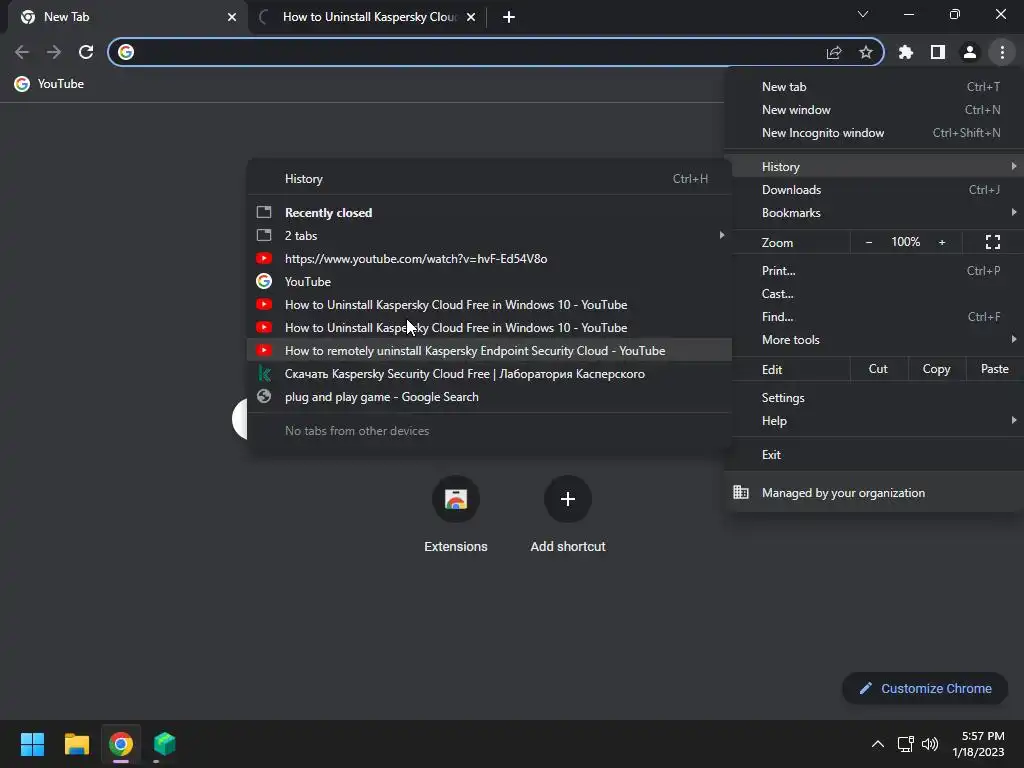Reopen remotely uninstall Kaspersky Endpoint entry
1024x768 pixels.
[489, 351]
